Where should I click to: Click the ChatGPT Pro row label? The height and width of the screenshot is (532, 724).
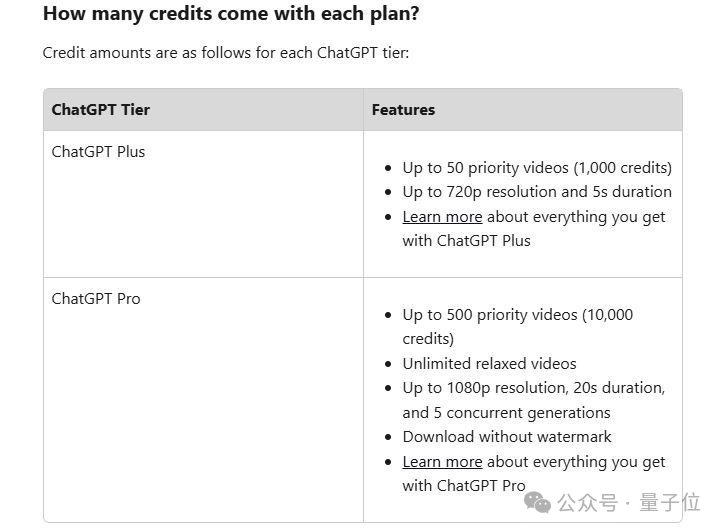(96, 298)
